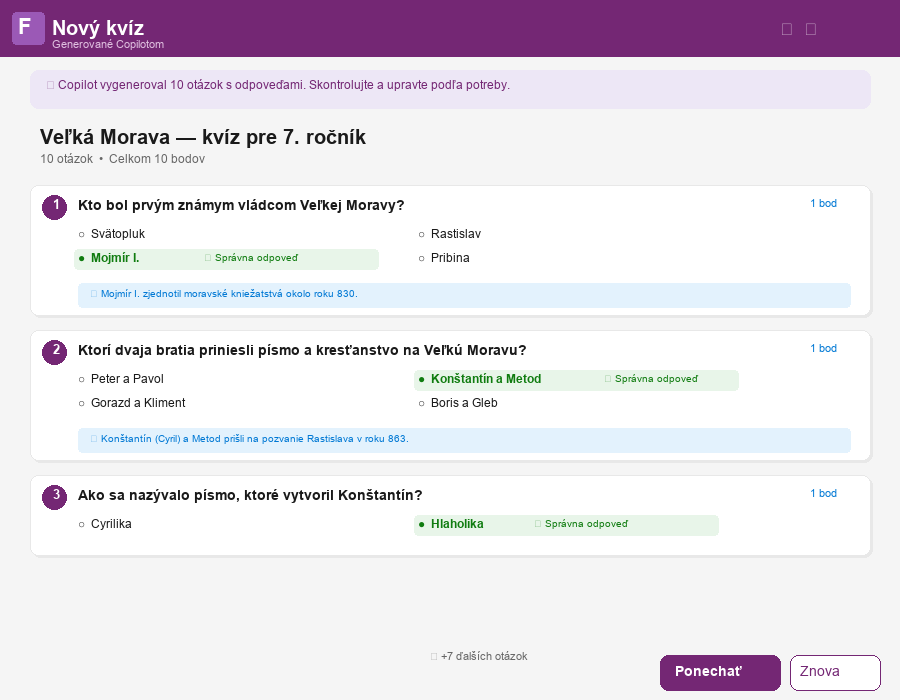Click the Ponechať button
900x700 pixels.
(x=719, y=672)
